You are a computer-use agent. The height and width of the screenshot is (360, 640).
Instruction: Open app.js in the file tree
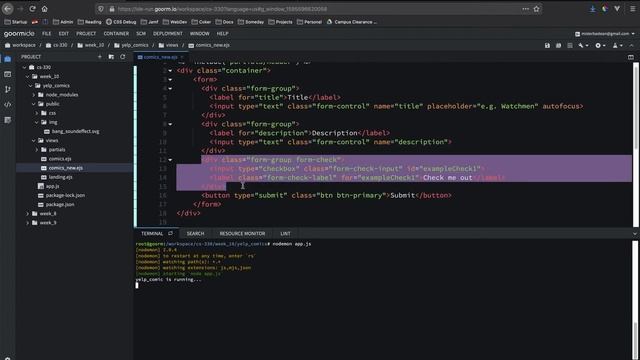(52, 186)
